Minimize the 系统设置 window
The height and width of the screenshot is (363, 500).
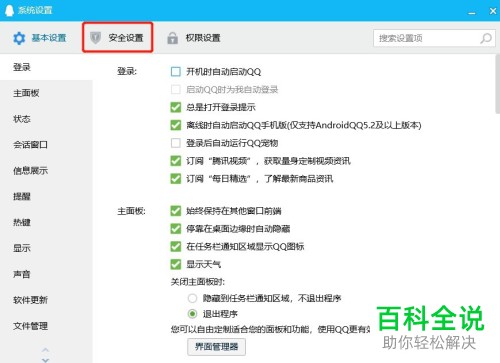tap(472, 12)
